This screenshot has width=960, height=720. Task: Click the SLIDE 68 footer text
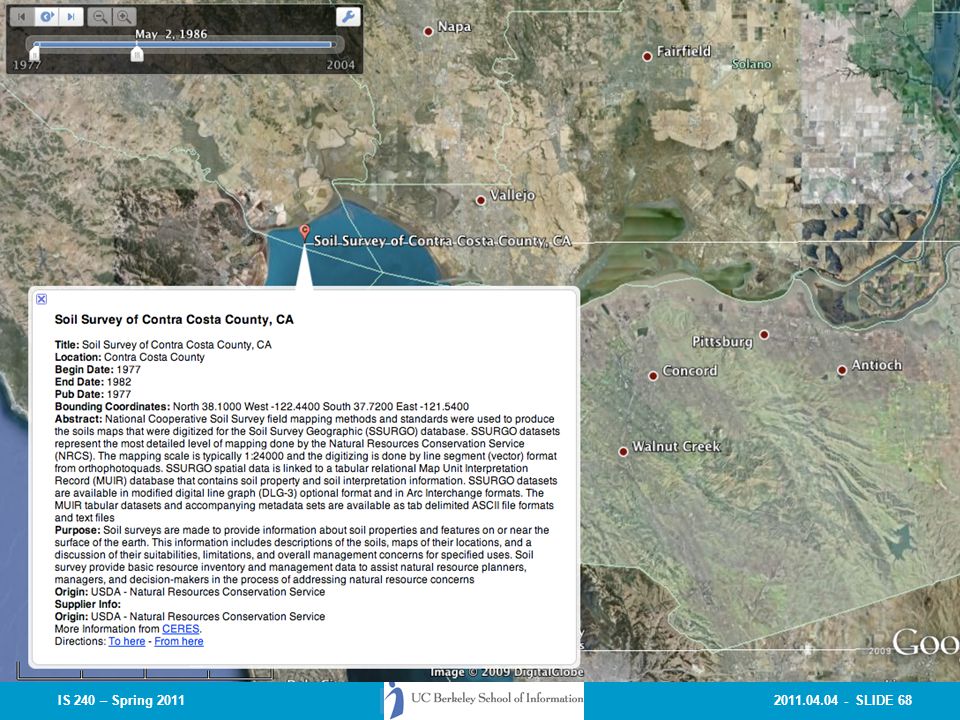[x=883, y=700]
